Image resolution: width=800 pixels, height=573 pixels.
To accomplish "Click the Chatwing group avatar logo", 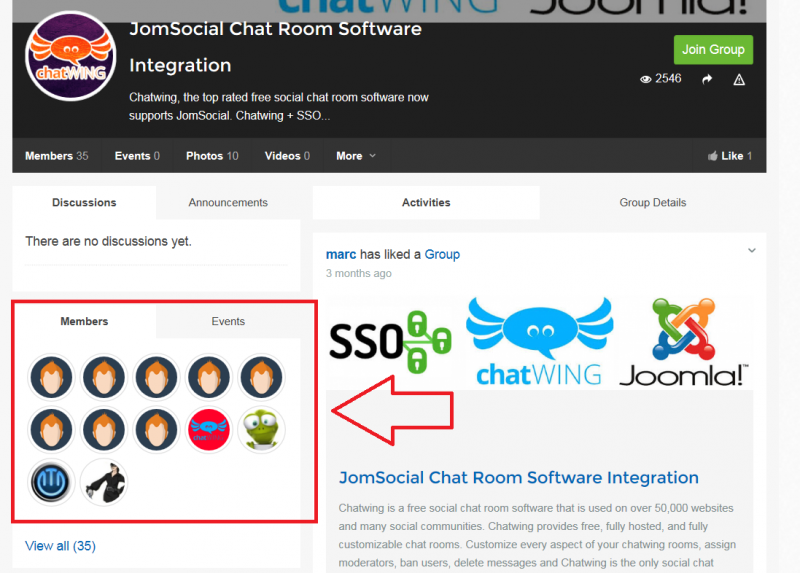I will click(70, 56).
